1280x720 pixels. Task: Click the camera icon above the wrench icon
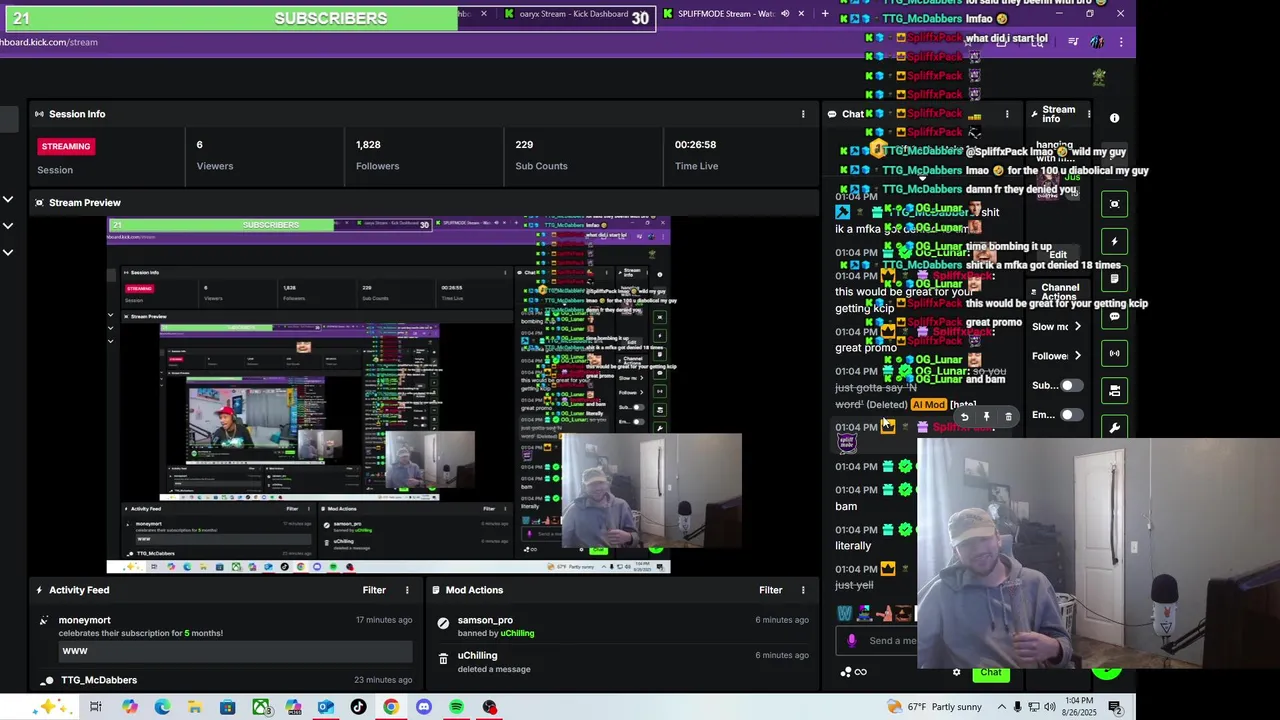tap(1114, 391)
